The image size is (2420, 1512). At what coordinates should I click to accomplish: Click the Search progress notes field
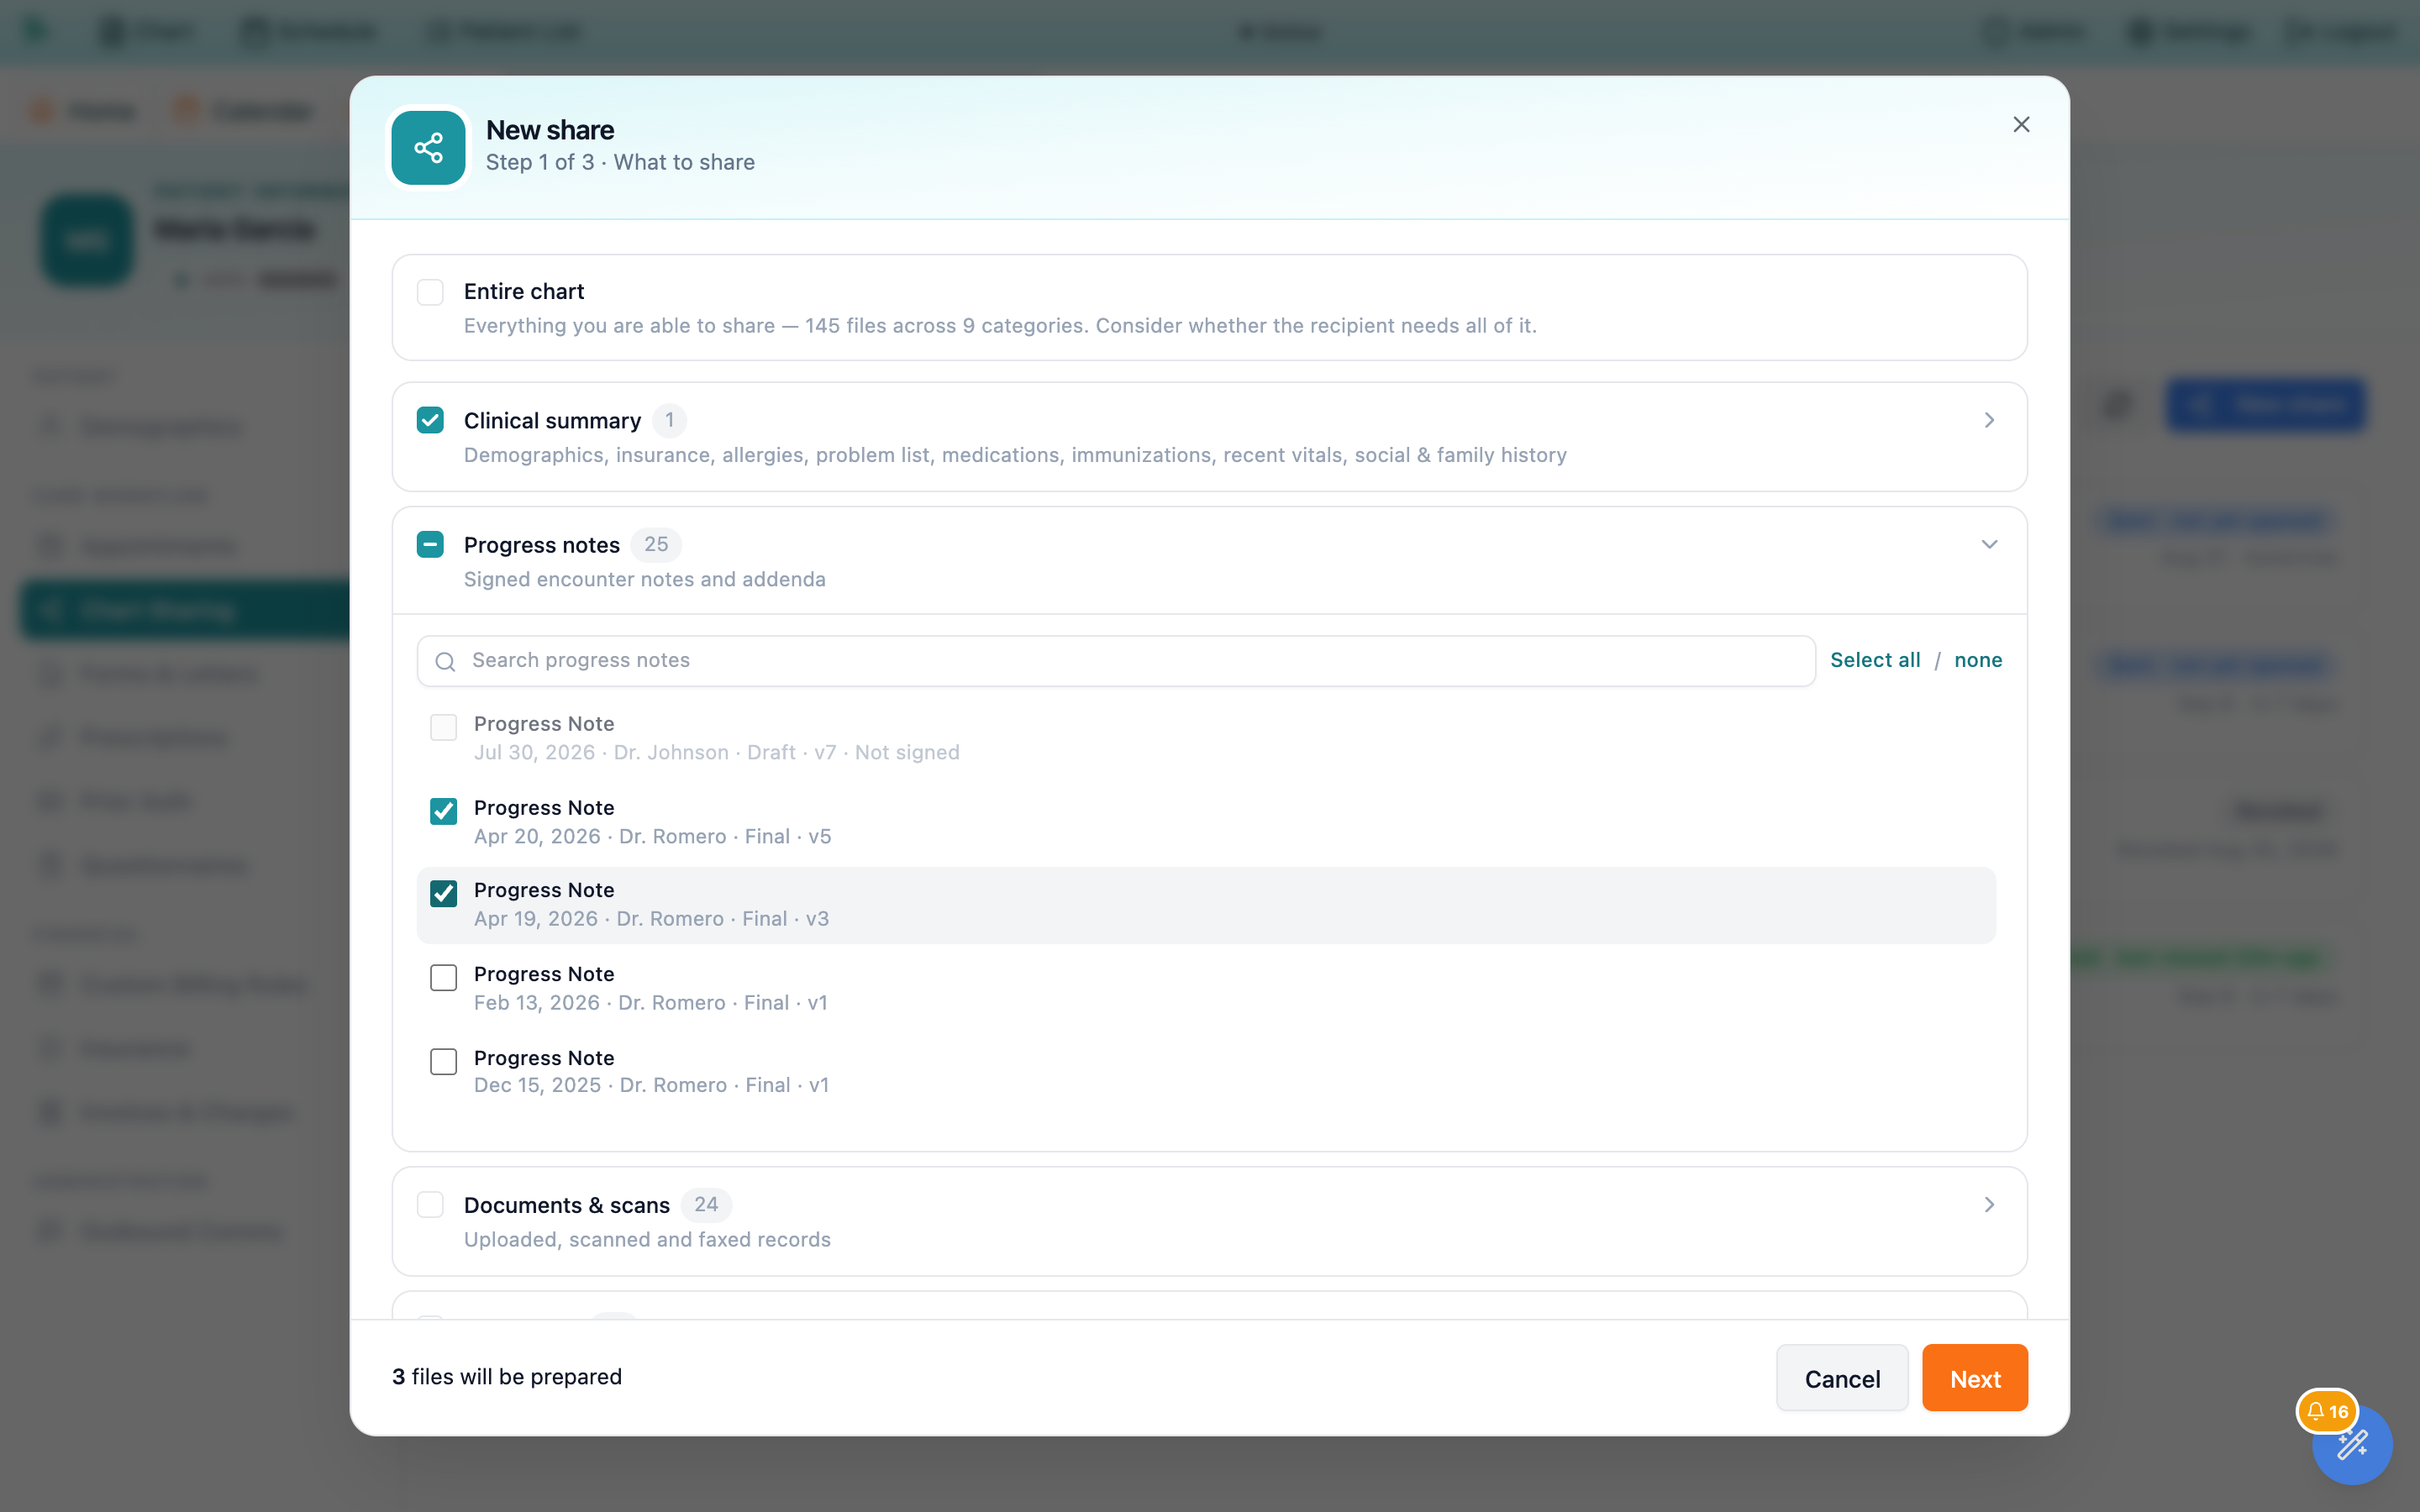(1116, 661)
